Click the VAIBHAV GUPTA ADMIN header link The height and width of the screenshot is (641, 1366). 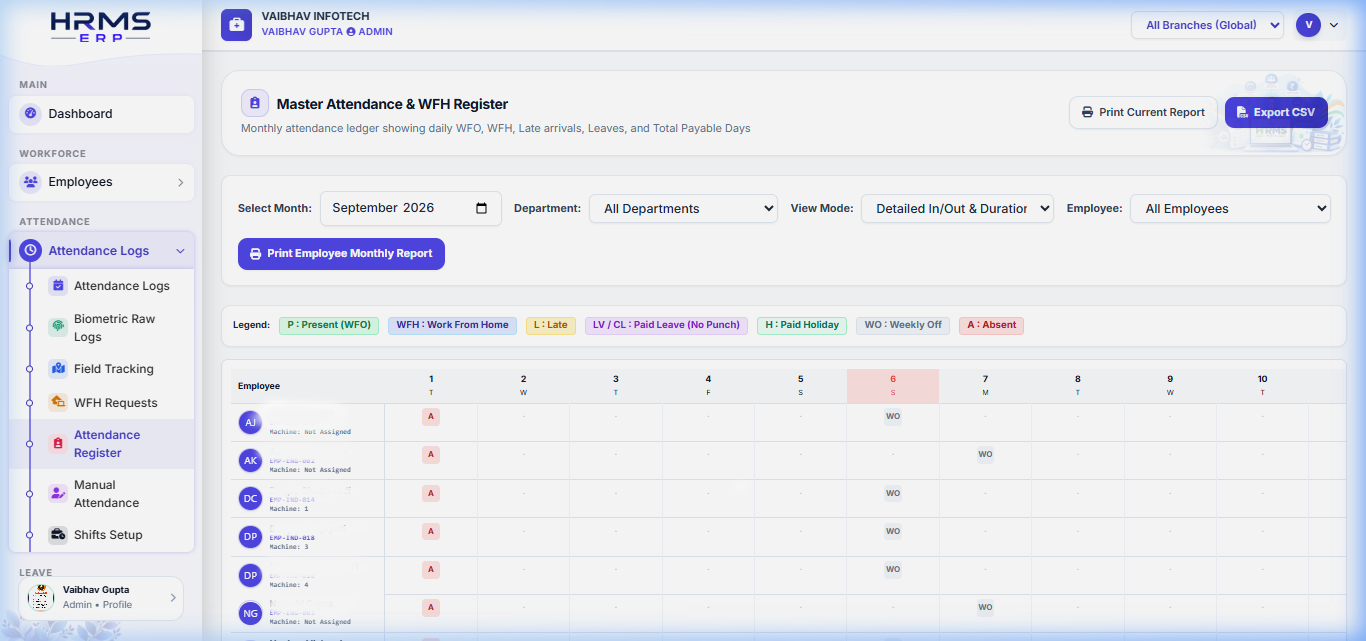point(327,32)
